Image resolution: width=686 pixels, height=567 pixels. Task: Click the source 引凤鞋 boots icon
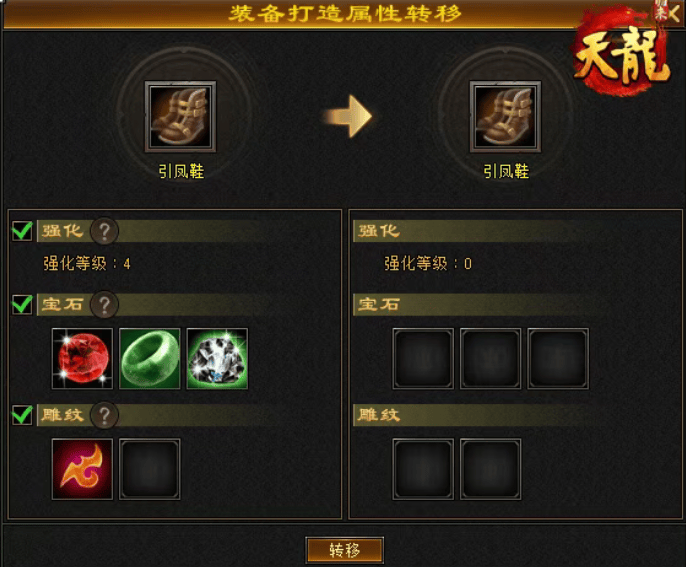180,116
